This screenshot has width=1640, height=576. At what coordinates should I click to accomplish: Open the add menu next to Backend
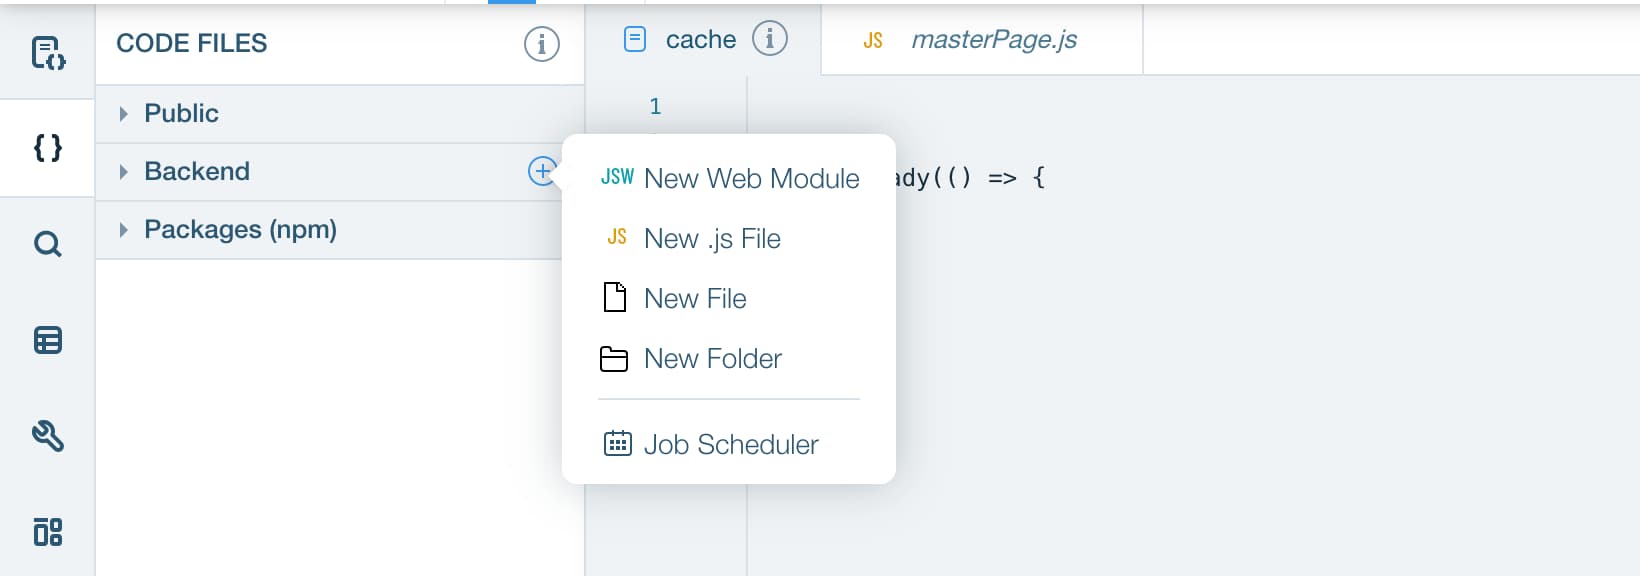[x=541, y=171]
